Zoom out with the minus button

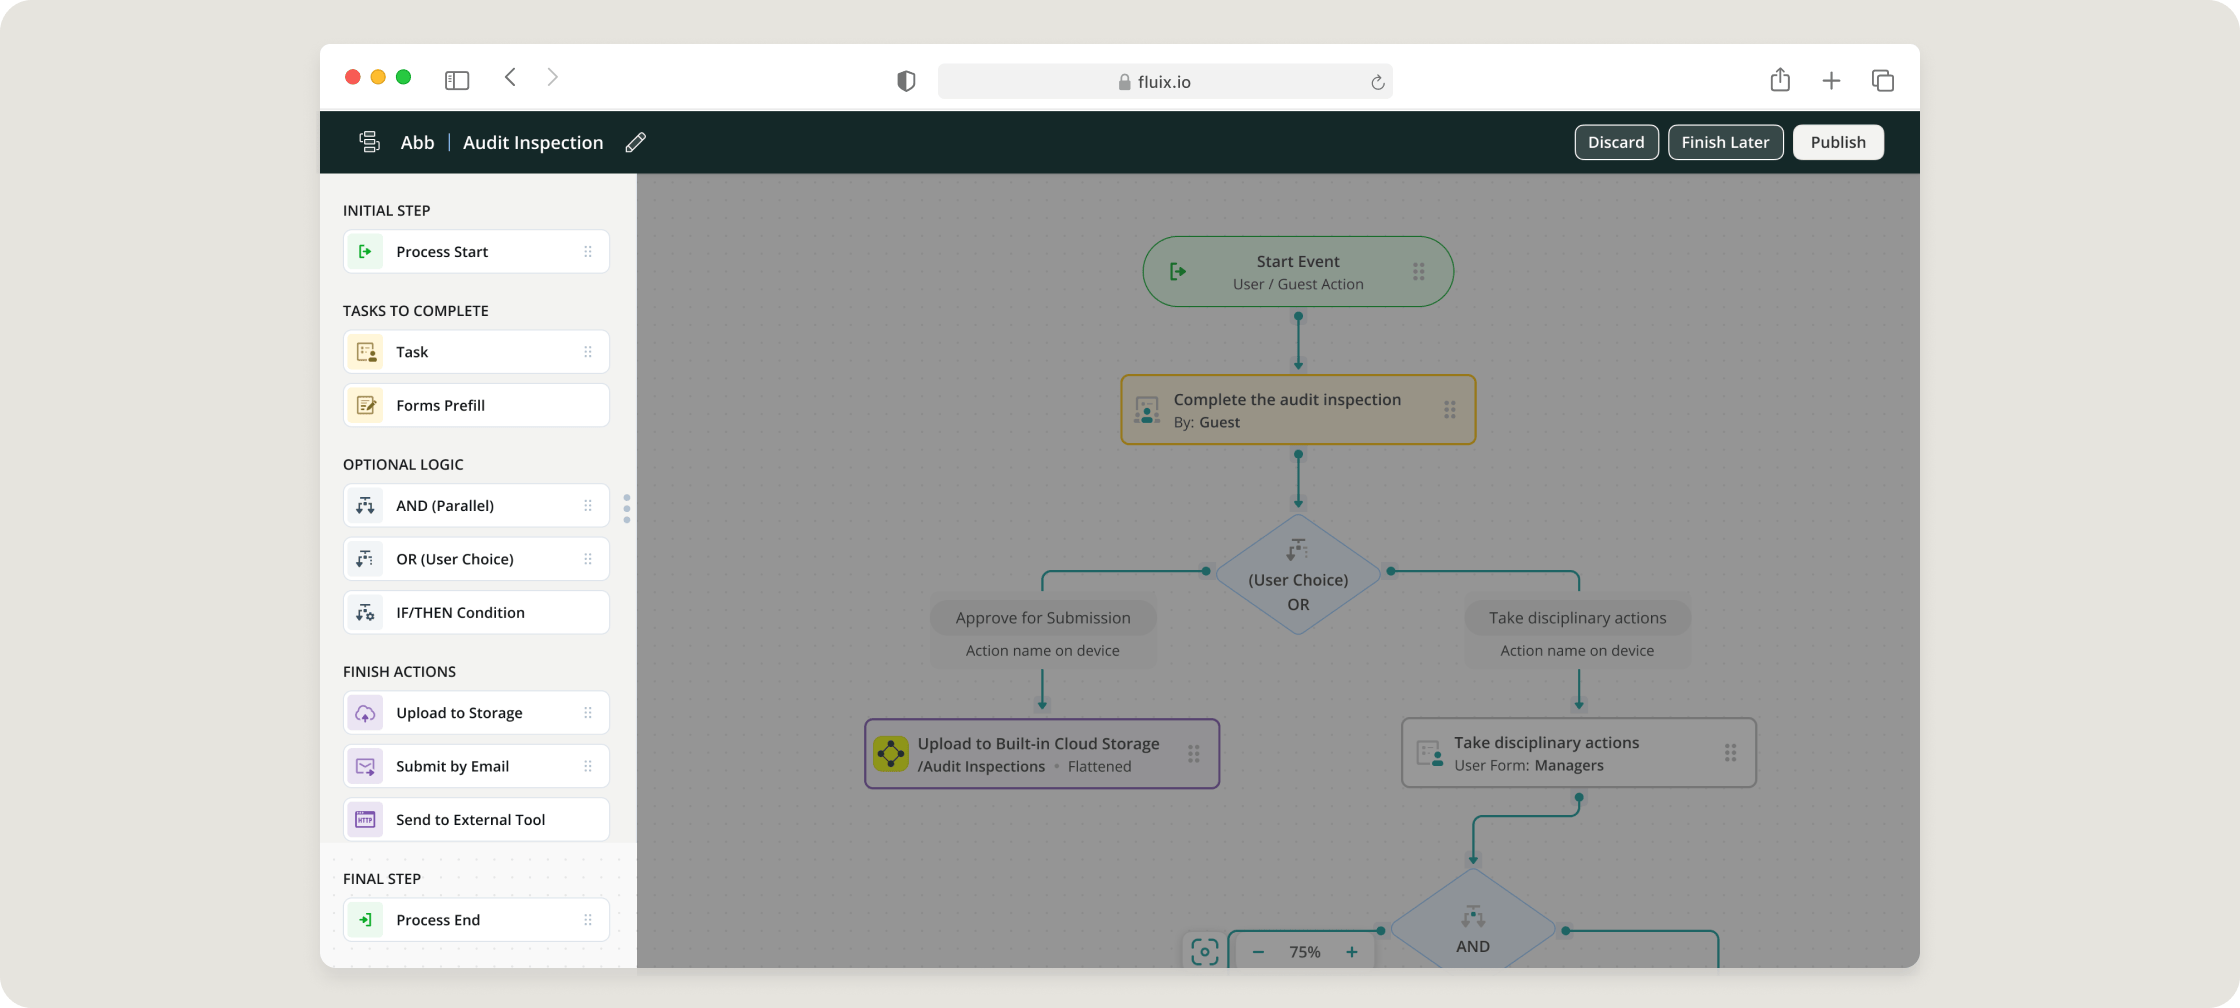point(1258,952)
